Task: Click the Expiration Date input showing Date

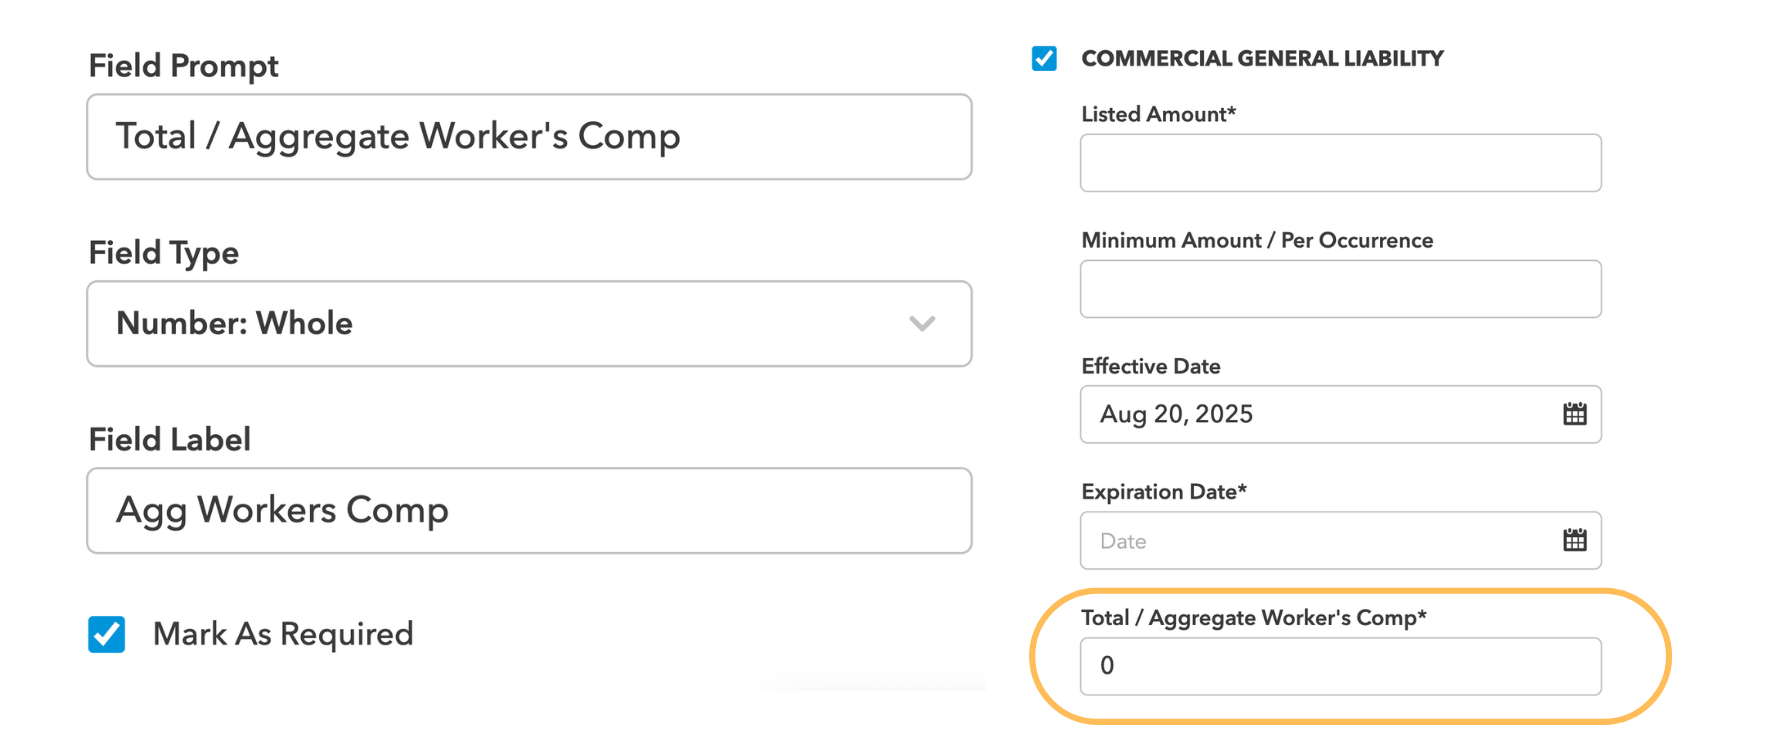Action: pyautogui.click(x=1300, y=540)
